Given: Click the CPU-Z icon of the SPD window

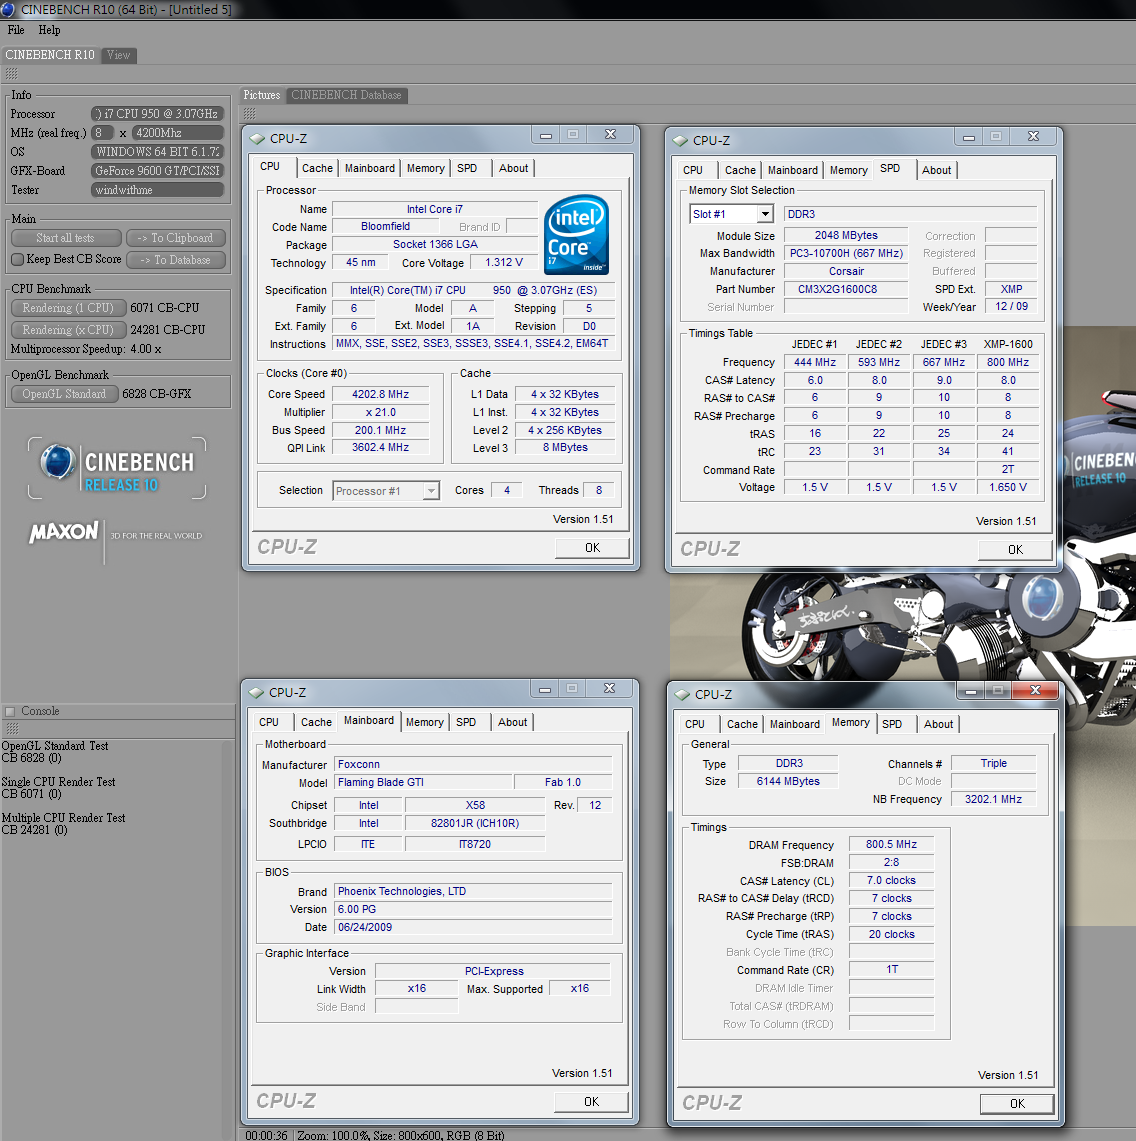Looking at the screenshot, I should point(680,140).
